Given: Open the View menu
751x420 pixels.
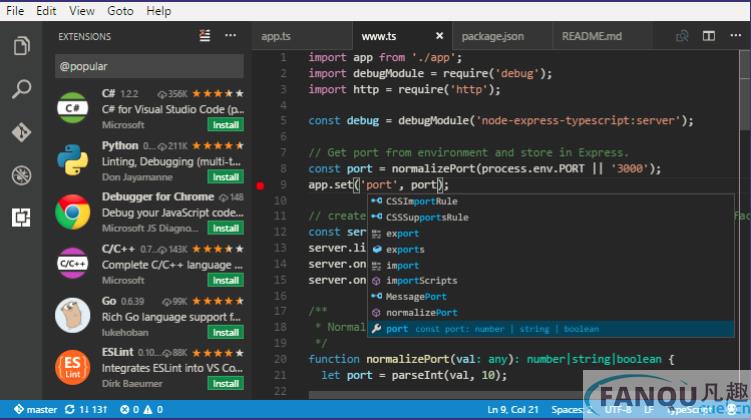Looking at the screenshot, I should (81, 11).
